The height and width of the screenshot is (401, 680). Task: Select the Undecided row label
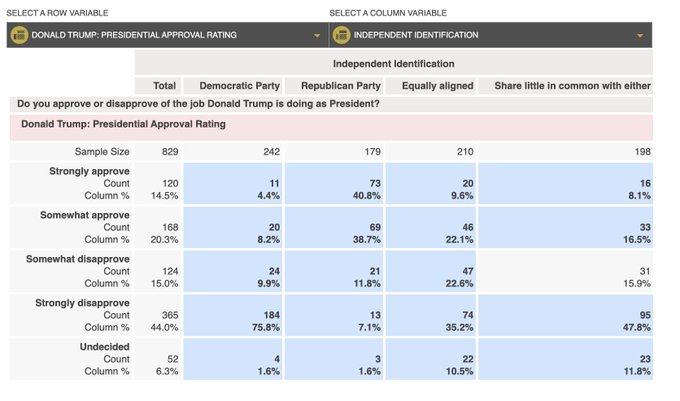[105, 346]
